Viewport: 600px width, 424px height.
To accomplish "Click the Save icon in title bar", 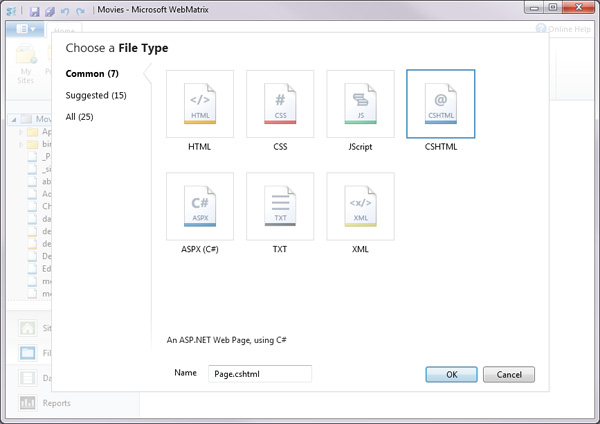I will click(x=34, y=11).
